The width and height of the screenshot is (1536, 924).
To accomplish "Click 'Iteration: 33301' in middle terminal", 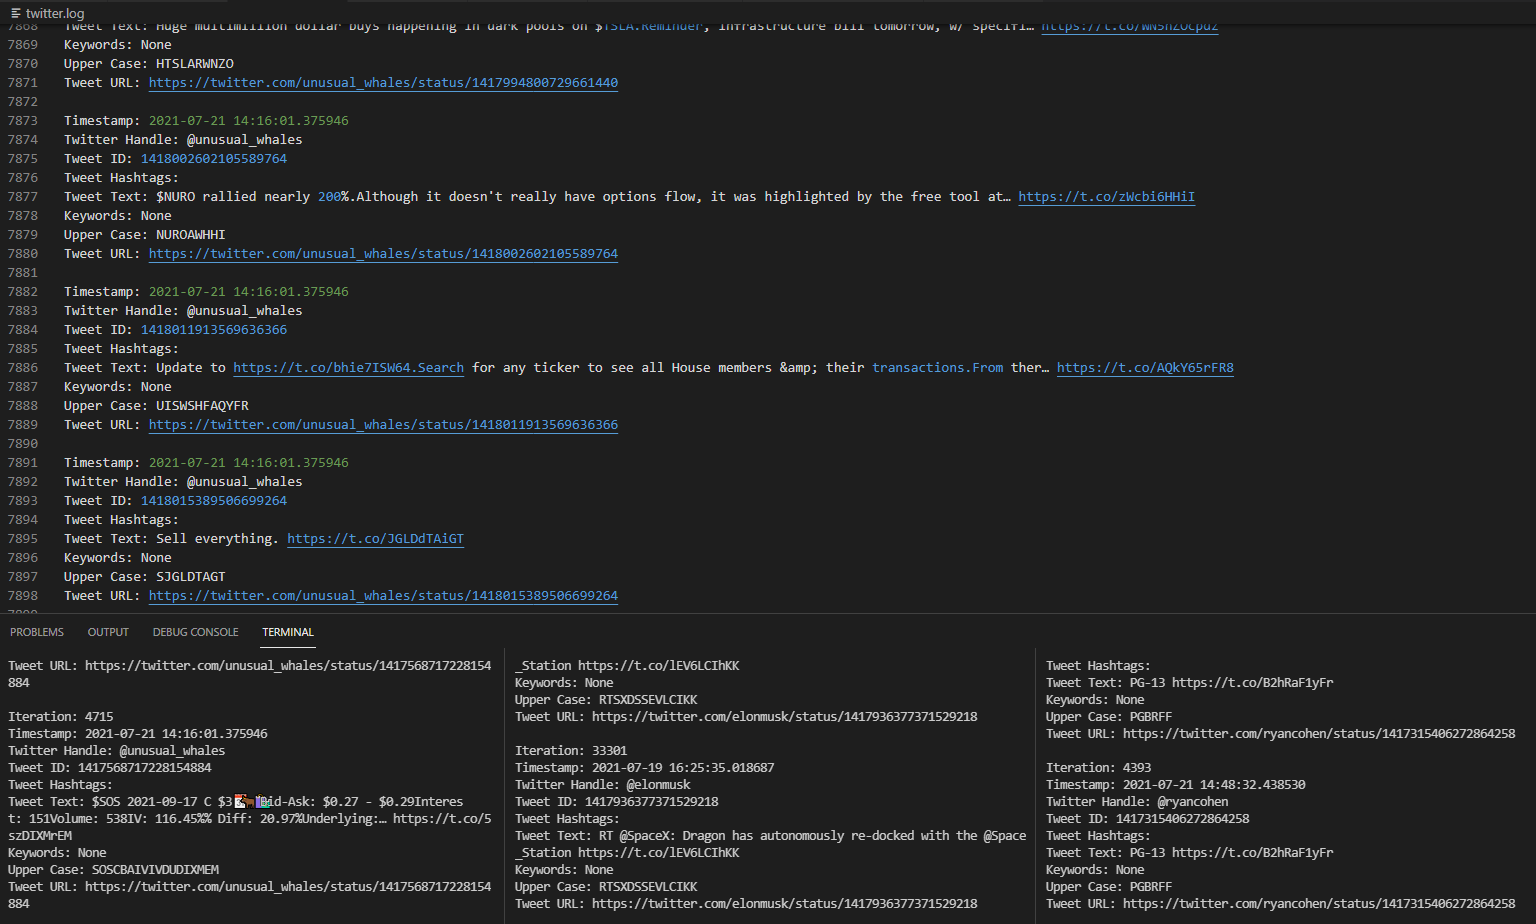I will point(571,751).
